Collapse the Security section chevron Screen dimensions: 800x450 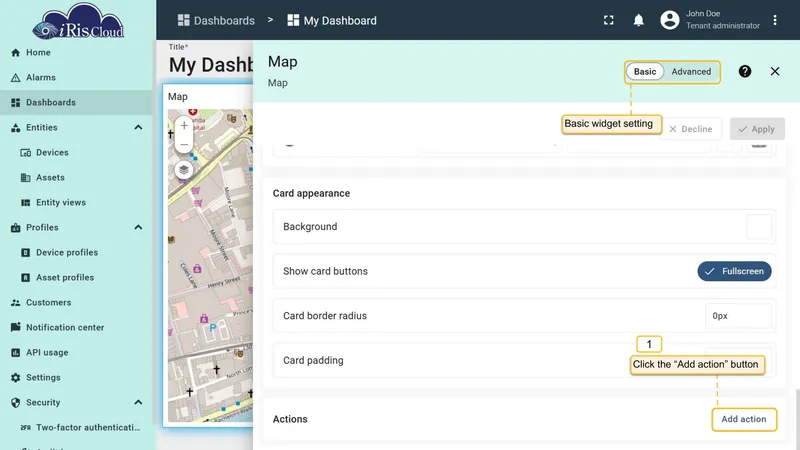coord(138,403)
